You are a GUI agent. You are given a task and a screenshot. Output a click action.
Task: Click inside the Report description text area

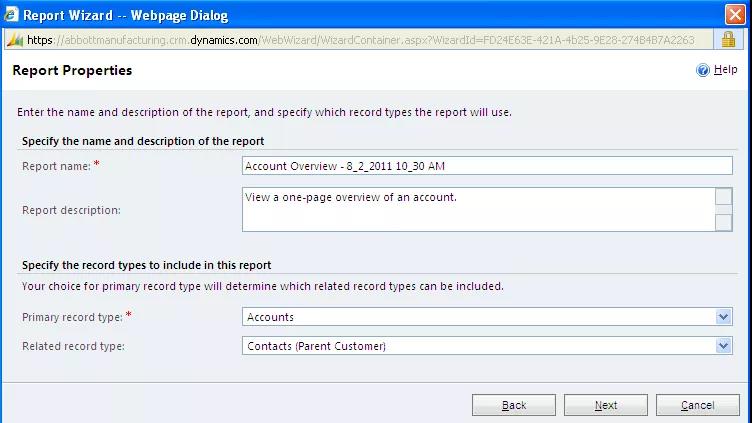[x=476, y=209]
